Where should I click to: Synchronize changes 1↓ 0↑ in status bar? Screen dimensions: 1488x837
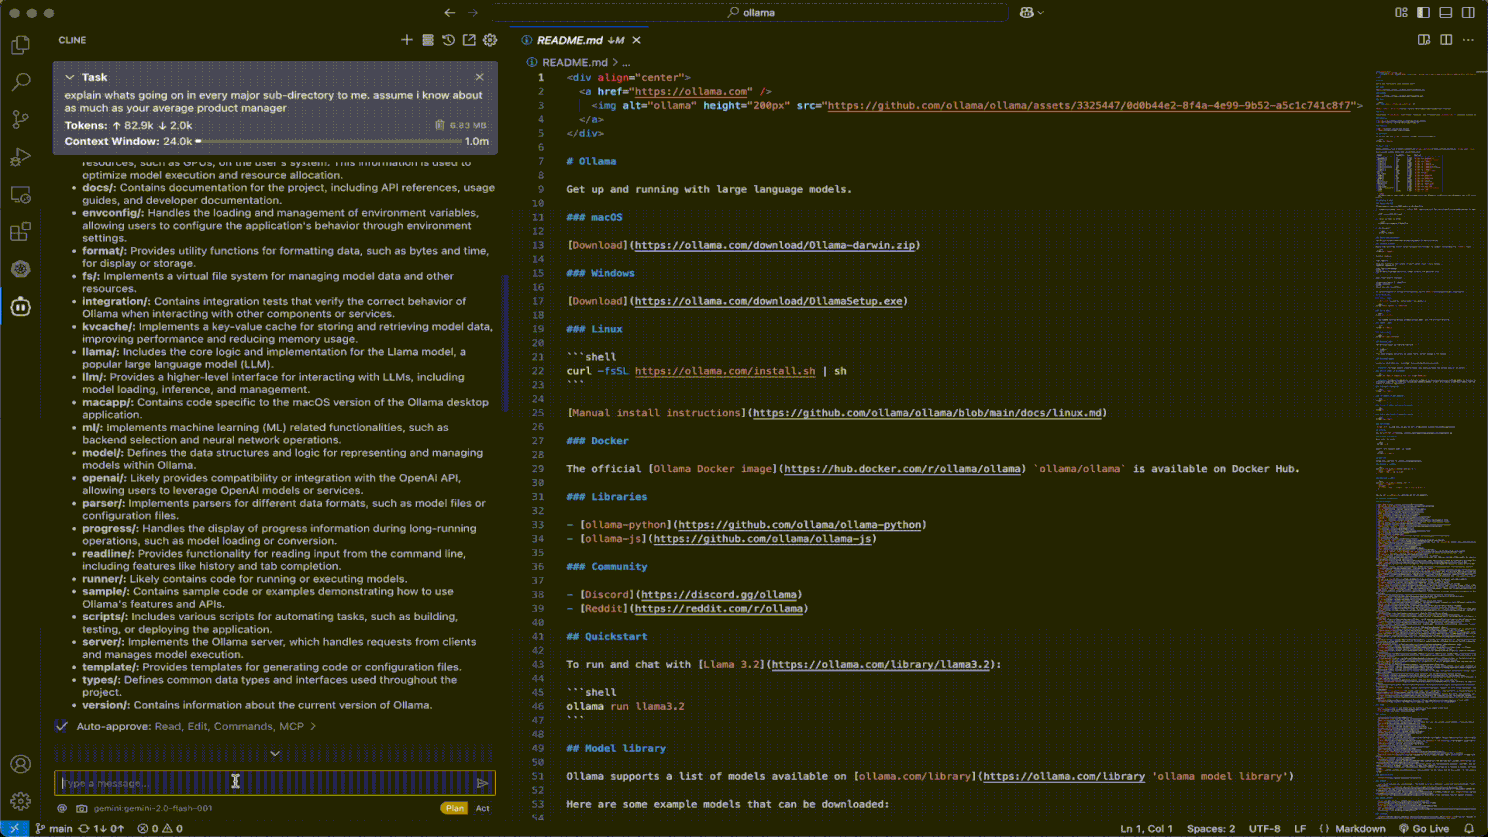[101, 828]
